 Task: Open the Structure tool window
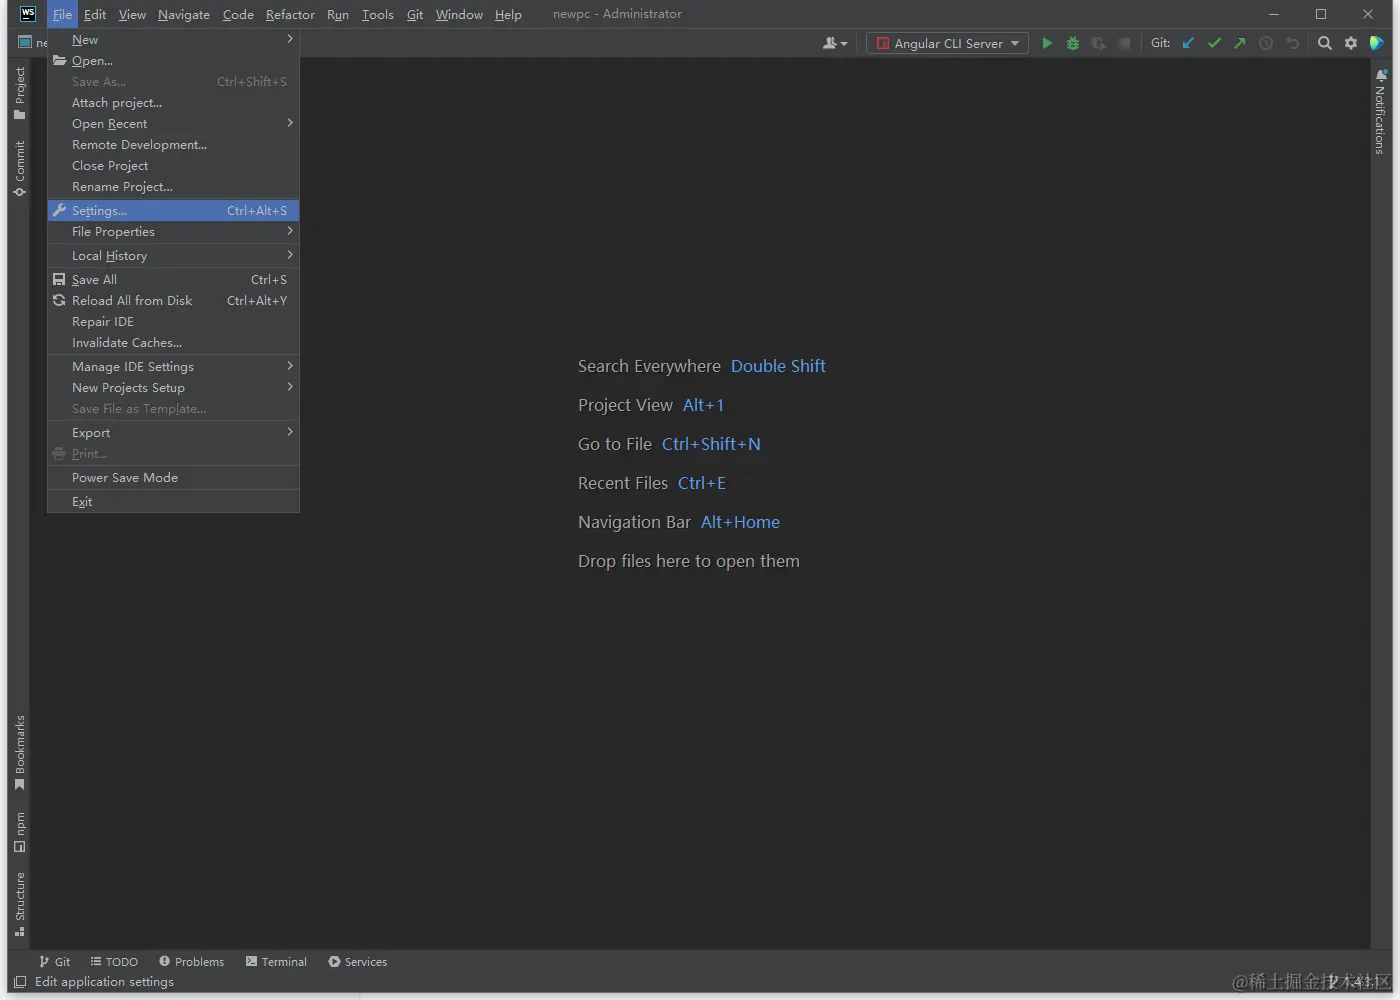[x=19, y=904]
